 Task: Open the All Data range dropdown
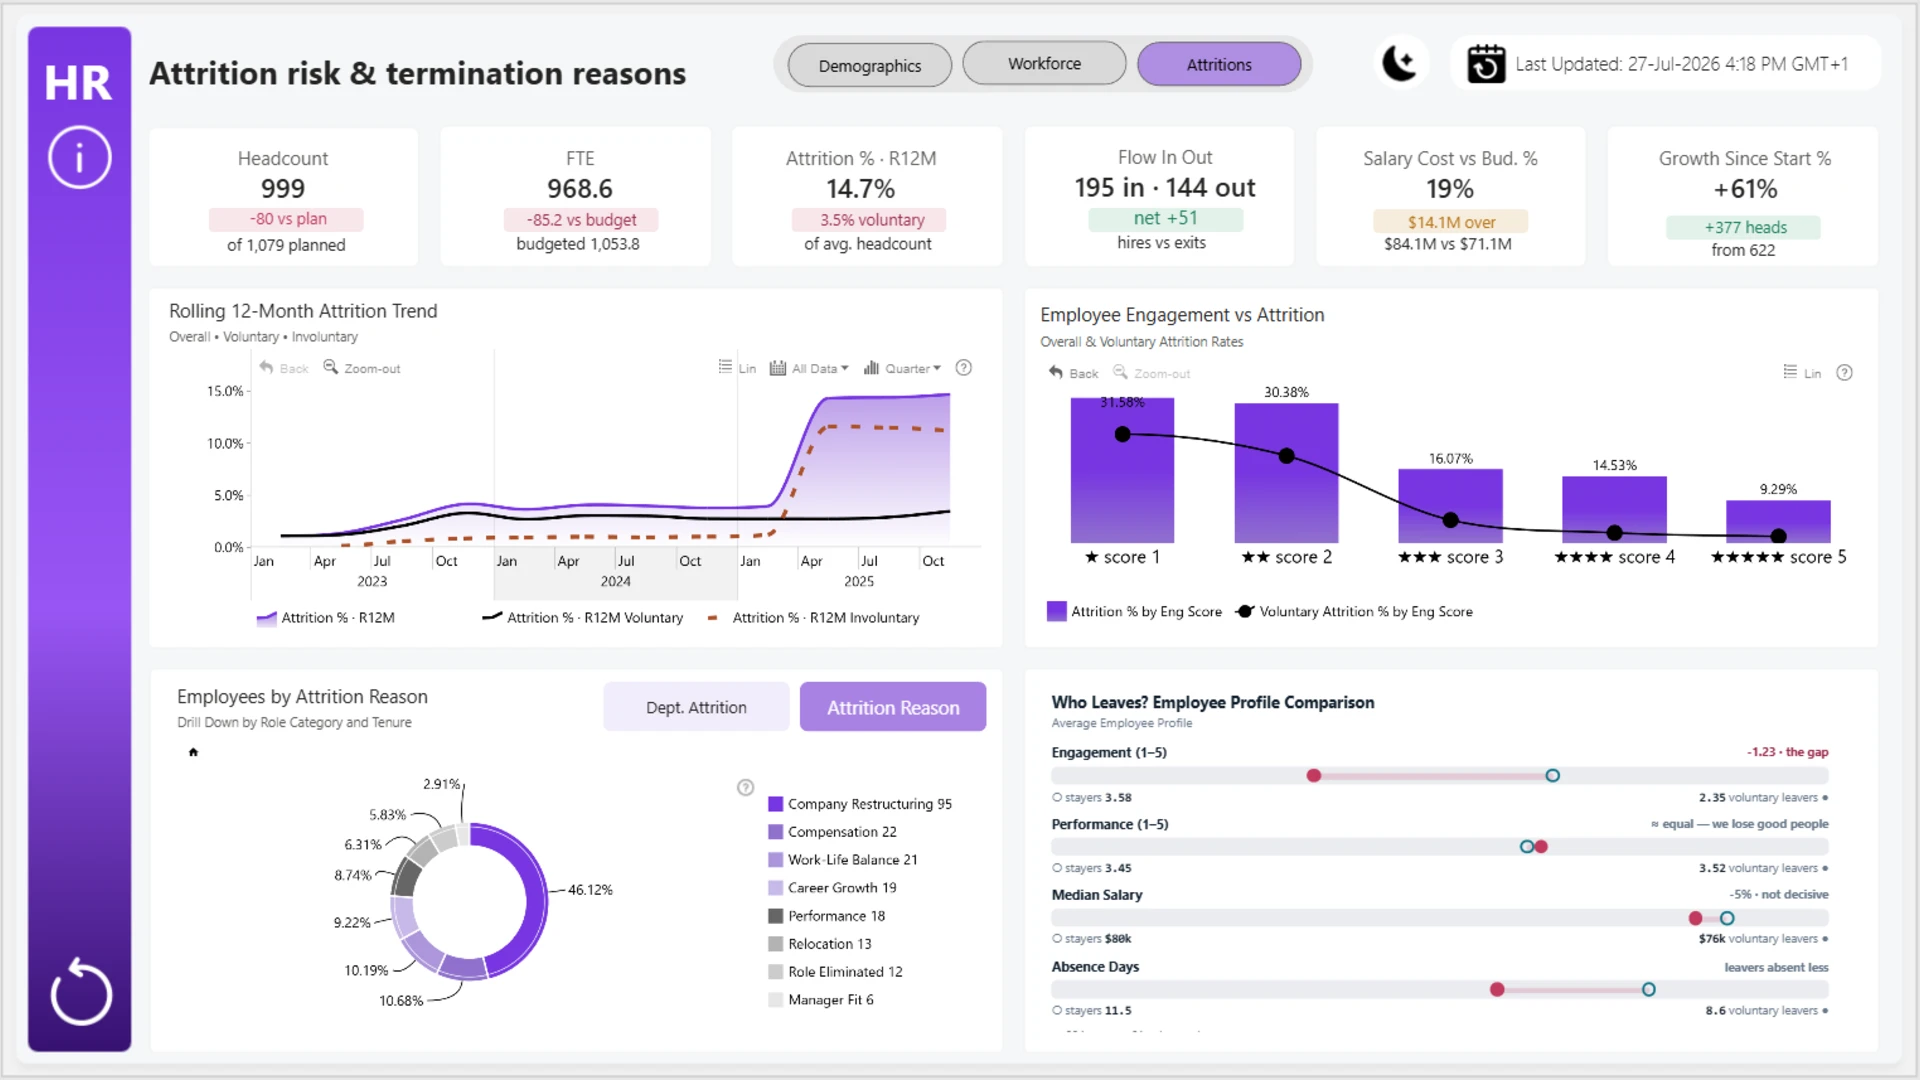[x=809, y=368]
